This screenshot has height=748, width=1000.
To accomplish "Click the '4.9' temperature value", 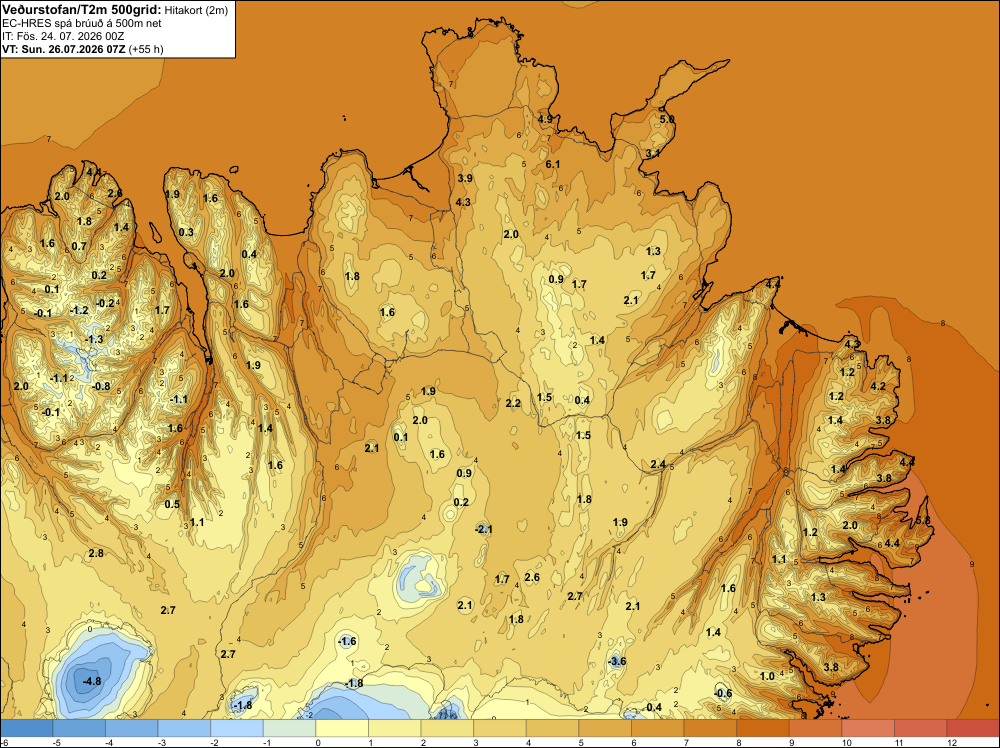I will pos(545,119).
